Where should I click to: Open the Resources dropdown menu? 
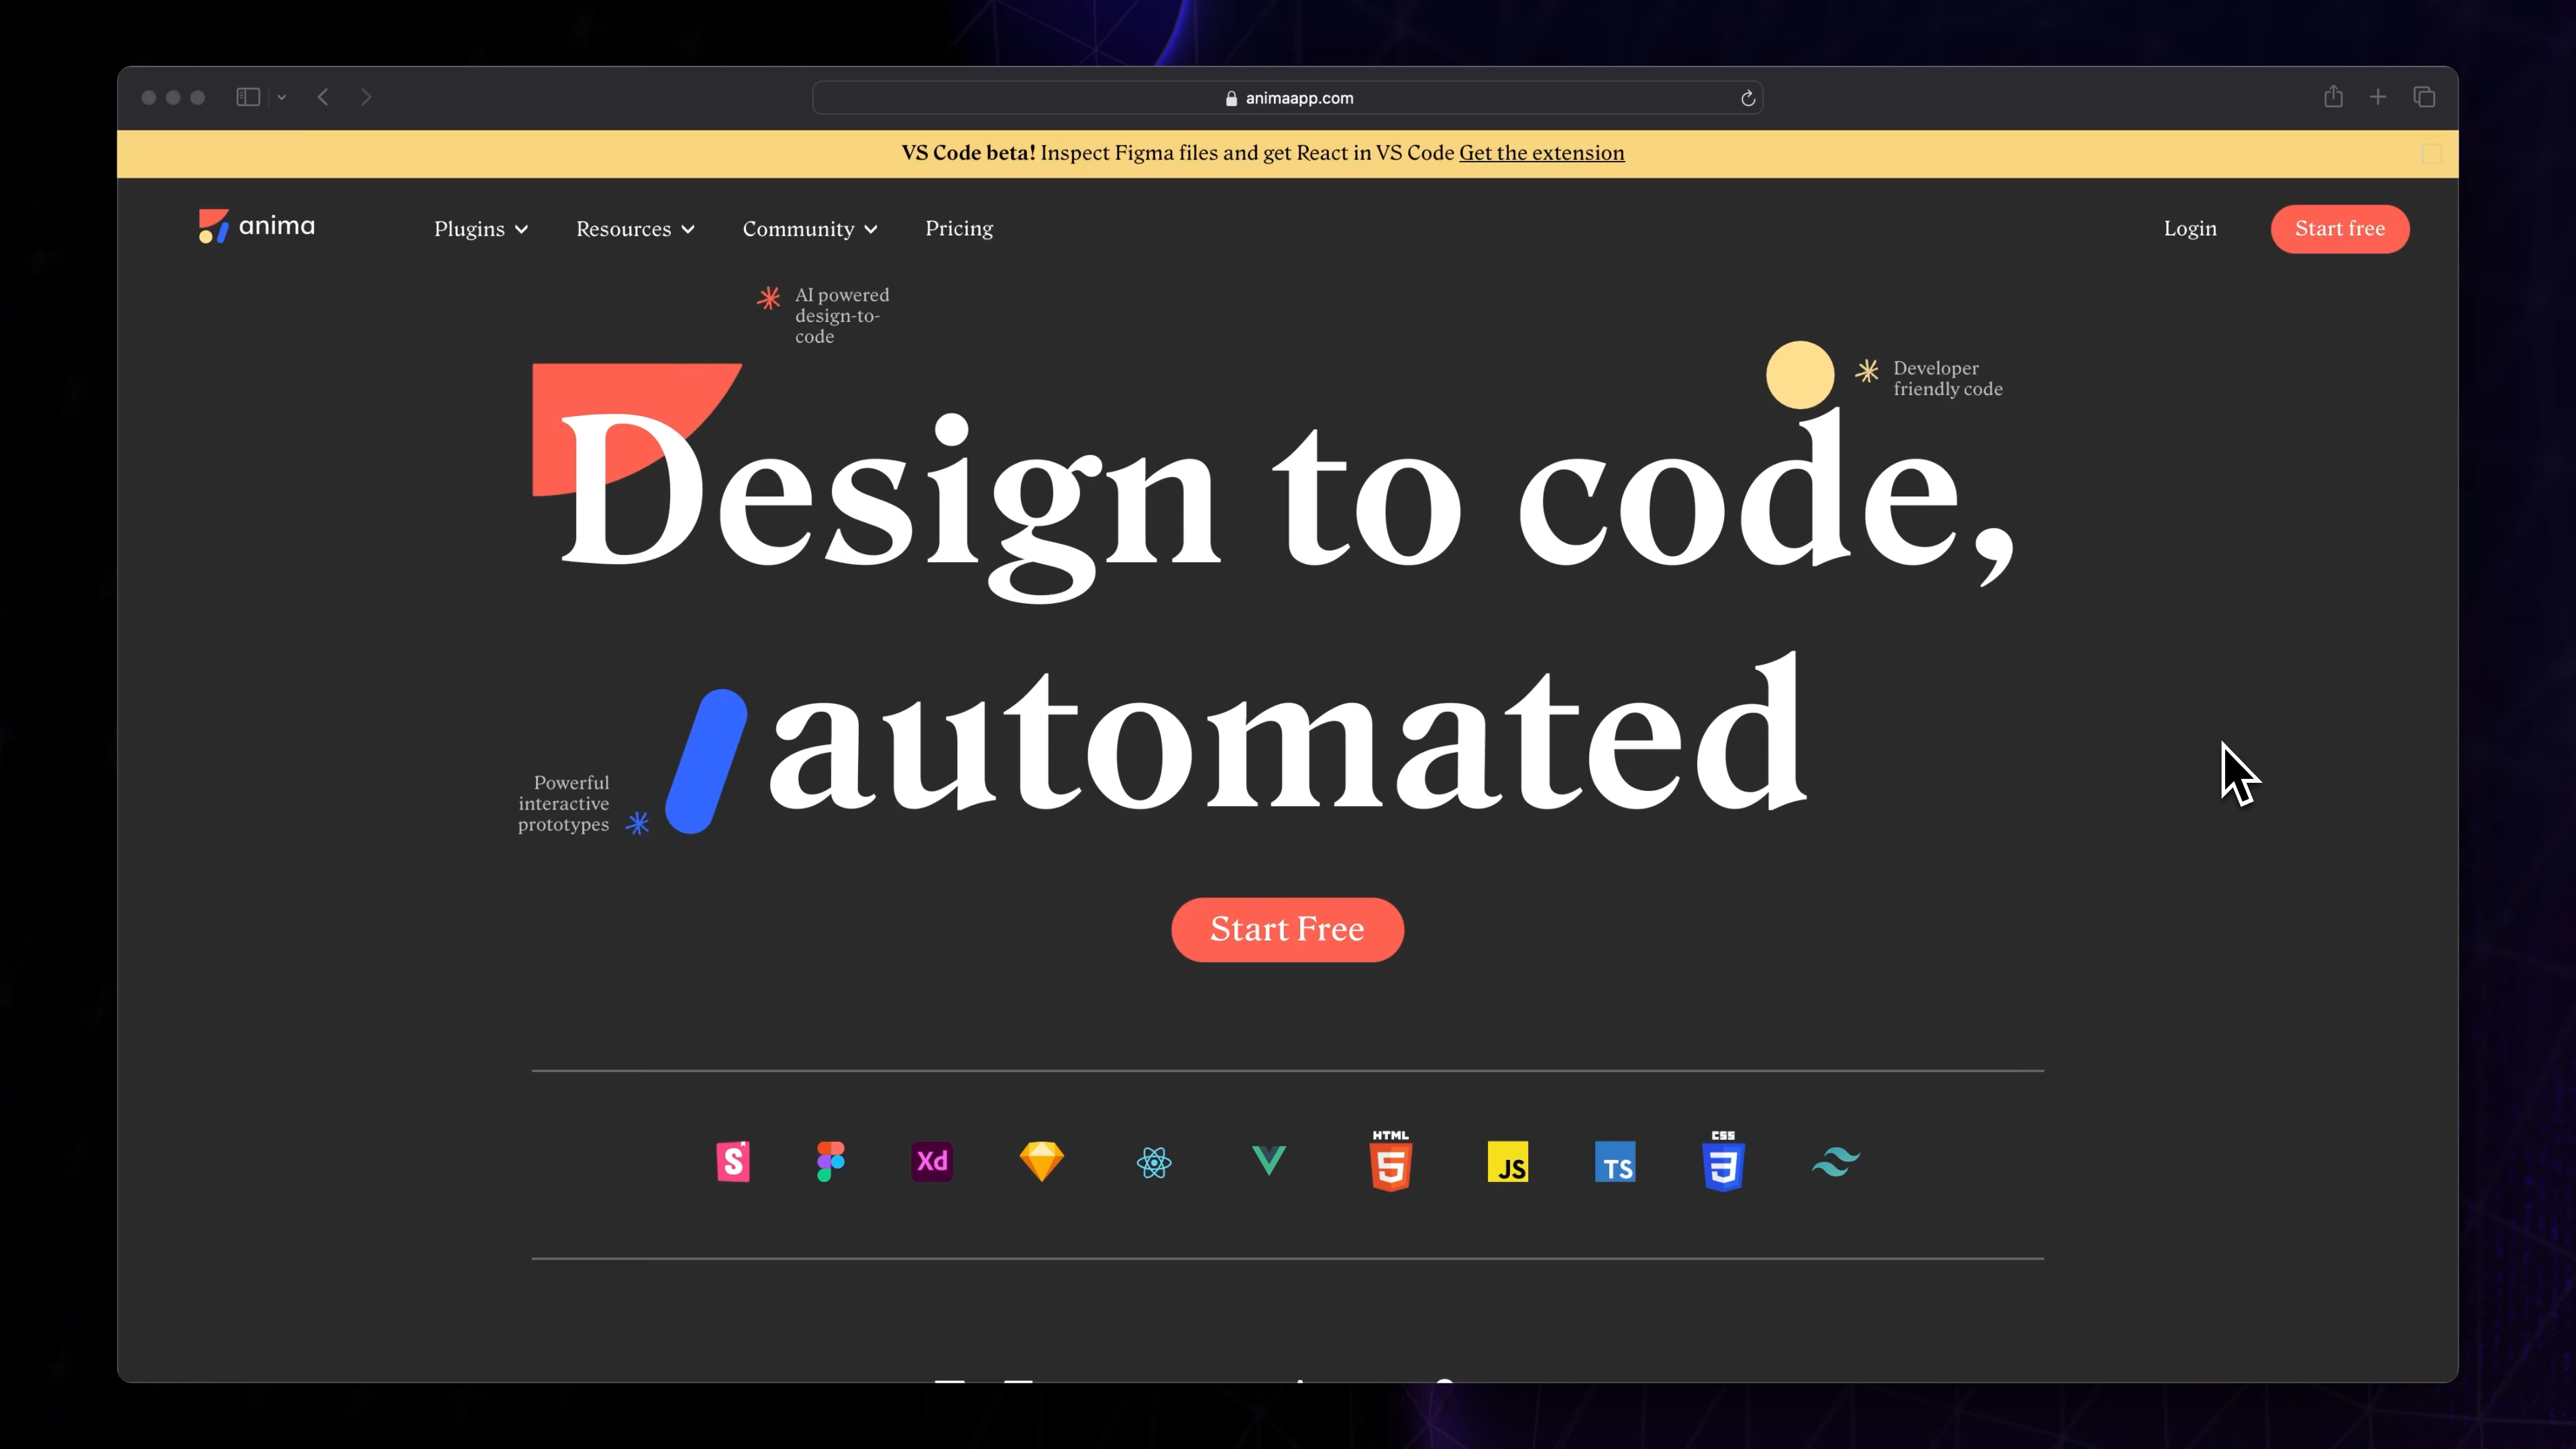click(x=635, y=229)
